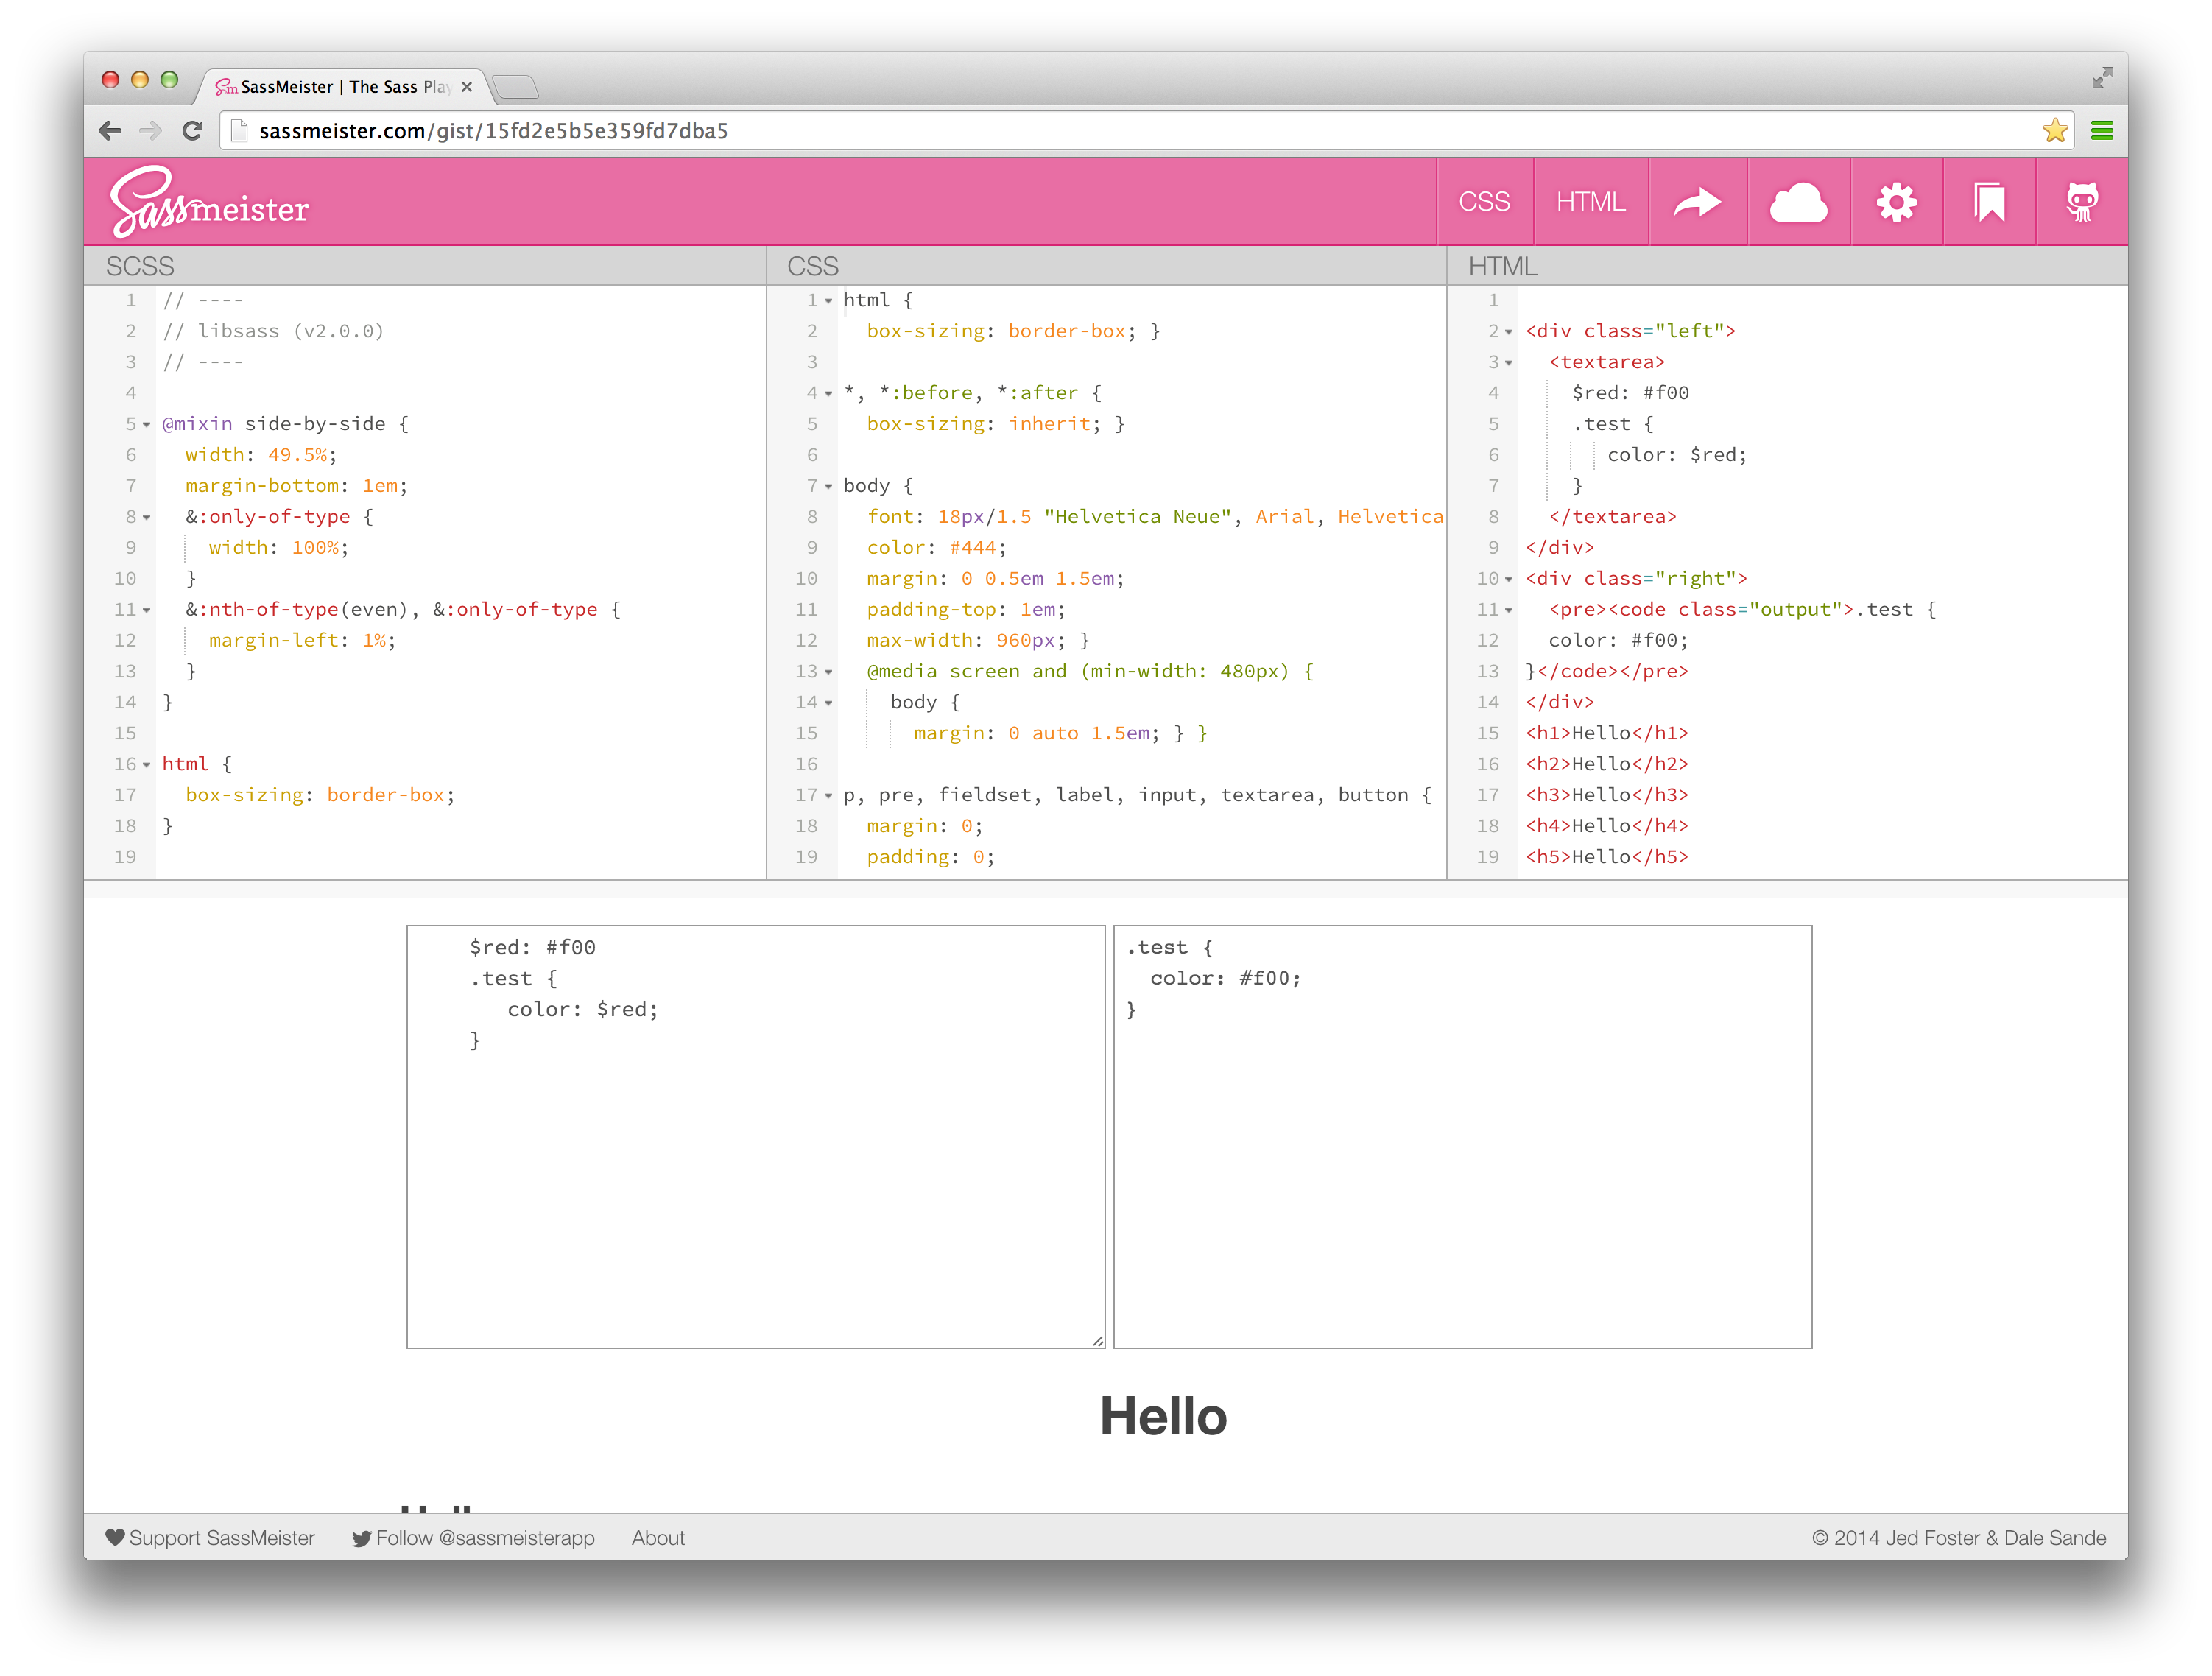Click the copyright Jed Foster & Dale Sande text

[x=1959, y=1538]
